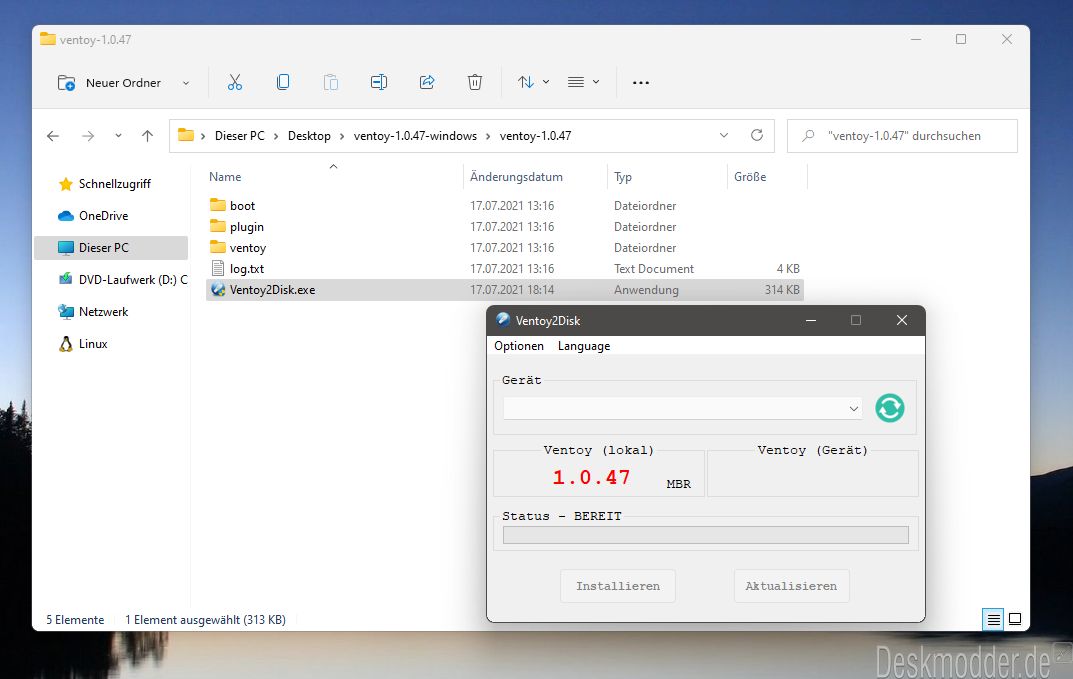Screen dimensions: 1073x679
Task: Click the plugin folder icon
Action: click(218, 226)
